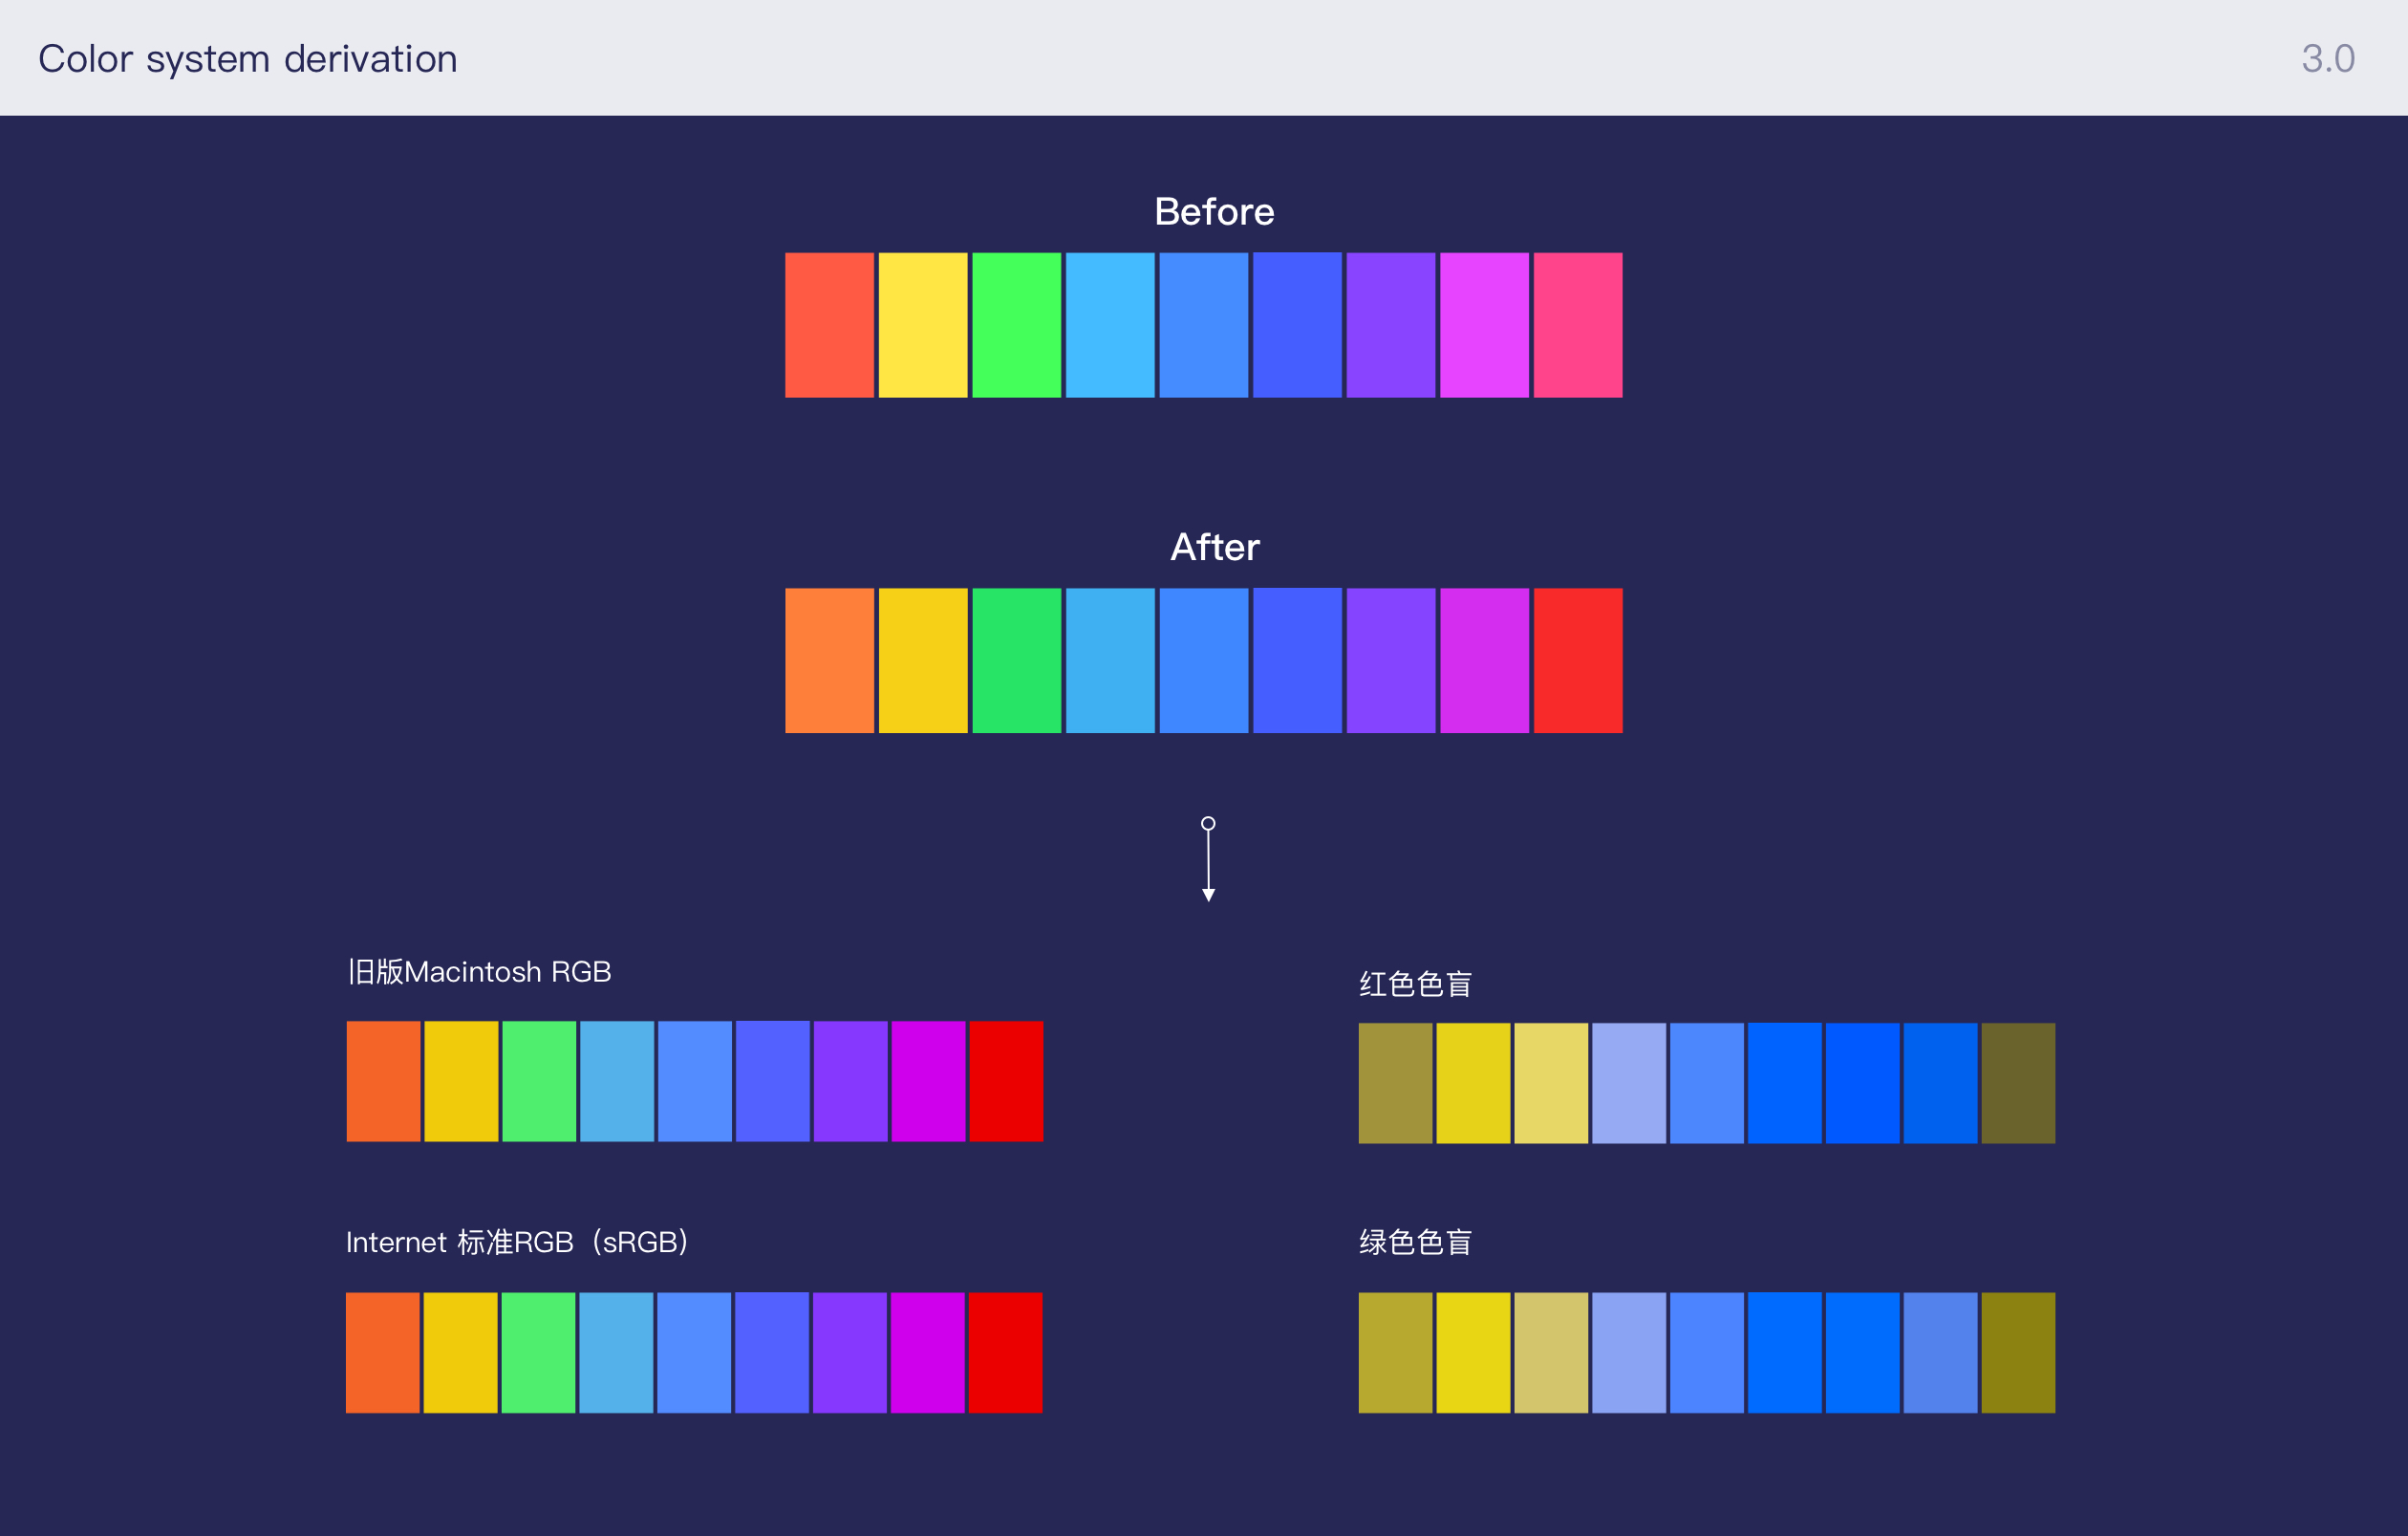The height and width of the screenshot is (1536, 2408).
Task: Choose the periwinkle swatch in the 红色色盲 row
Action: (1629, 1083)
